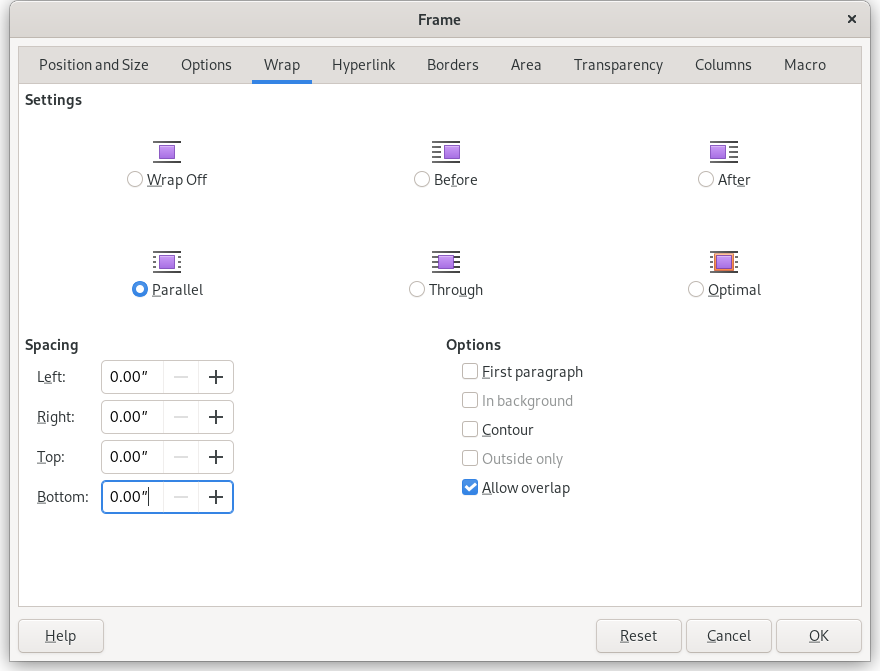Image resolution: width=880 pixels, height=671 pixels.
Task: Click the Through wrap icon
Action: (446, 262)
